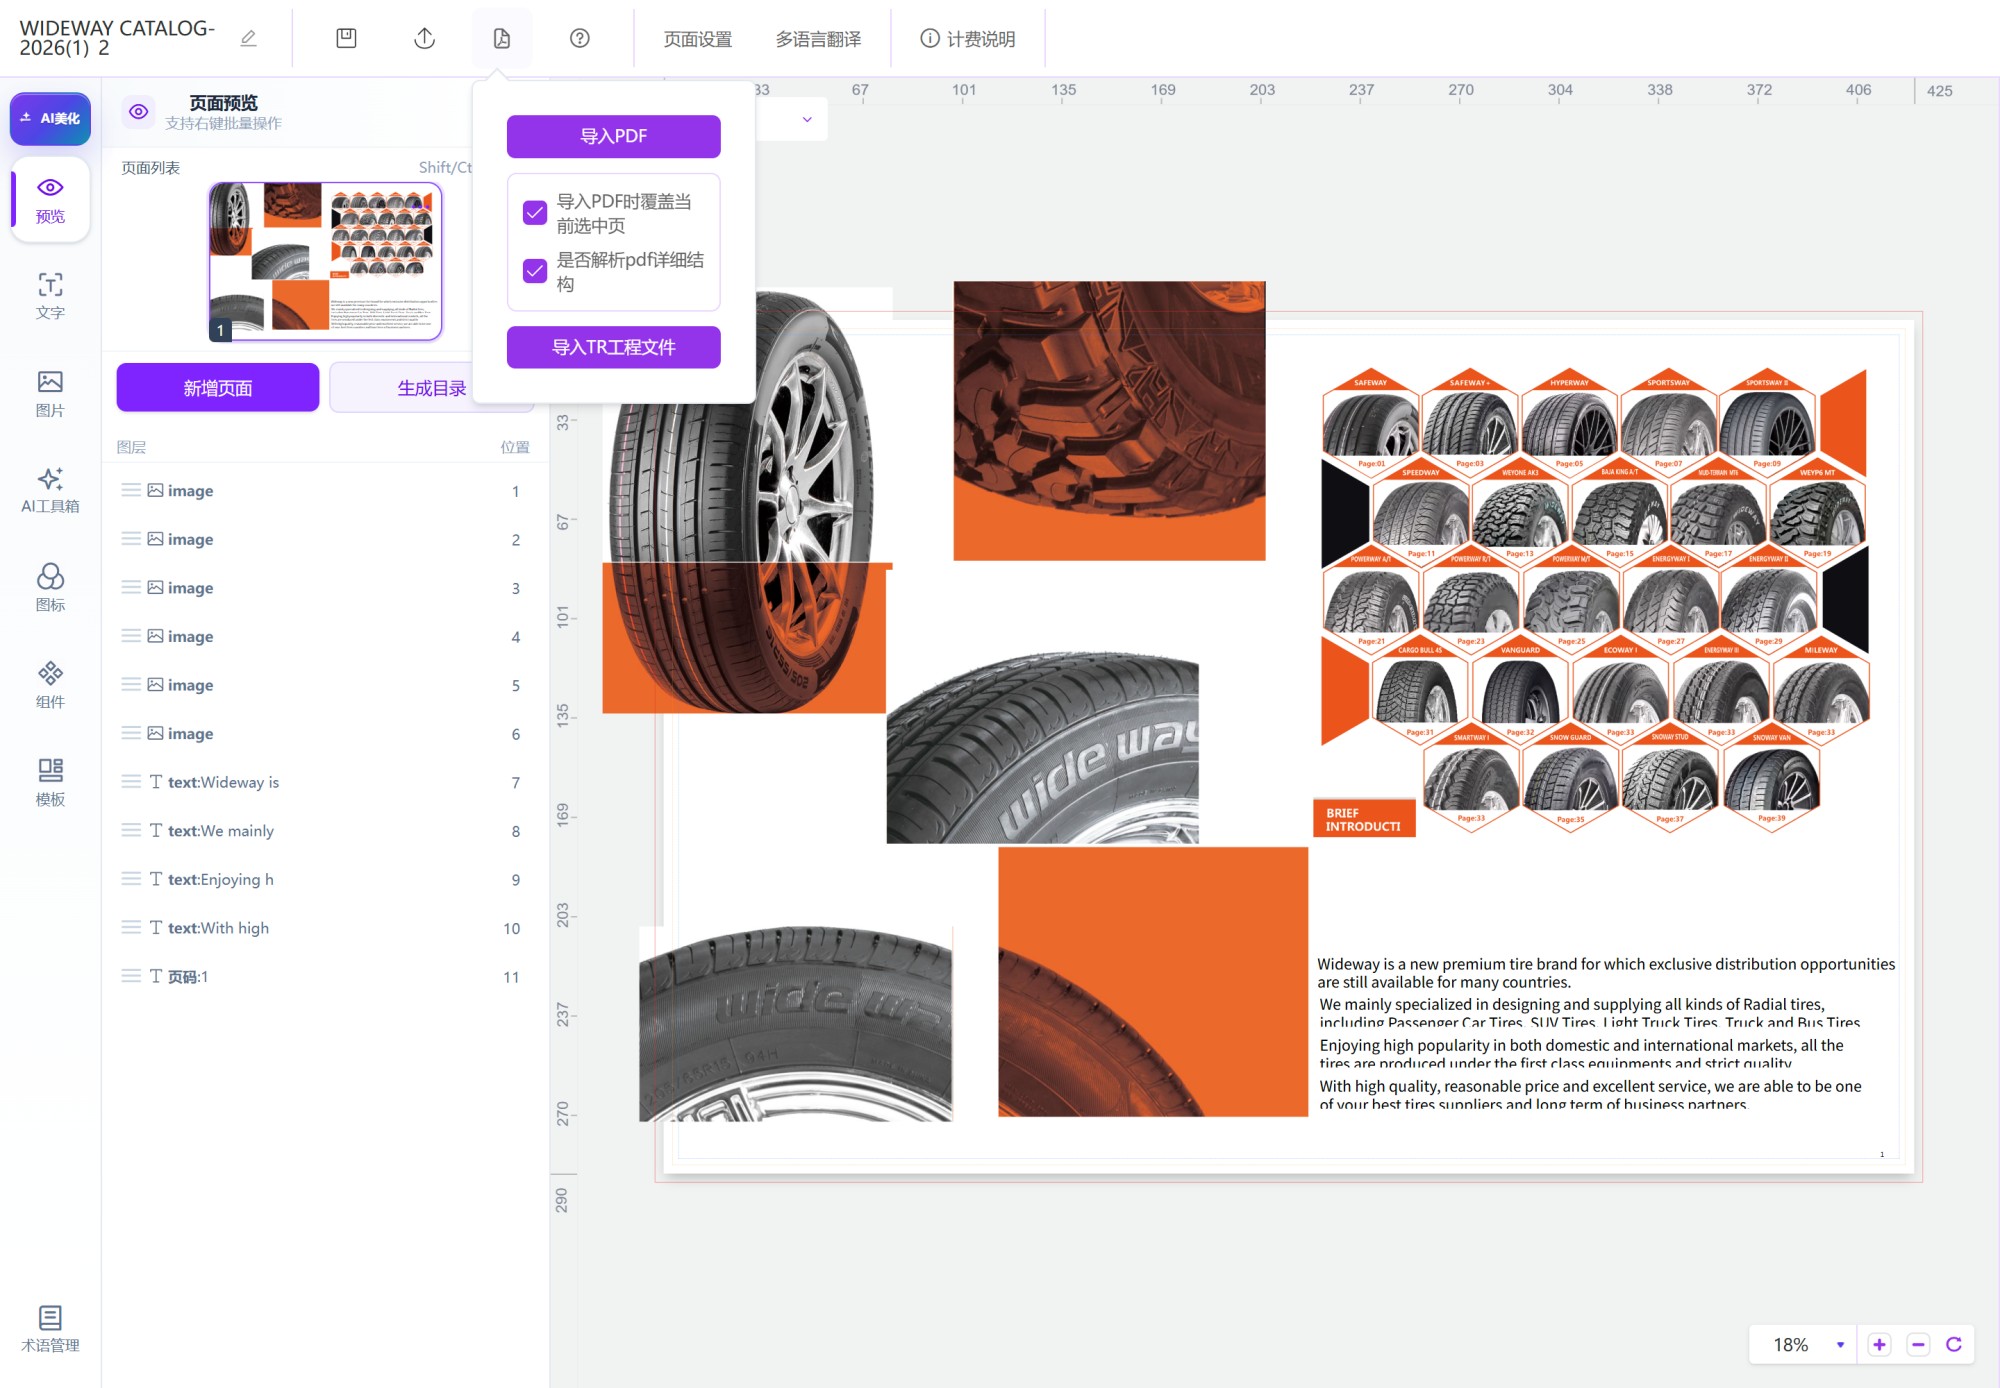Click the AI美化 button
The image size is (2000, 1388).
50,118
